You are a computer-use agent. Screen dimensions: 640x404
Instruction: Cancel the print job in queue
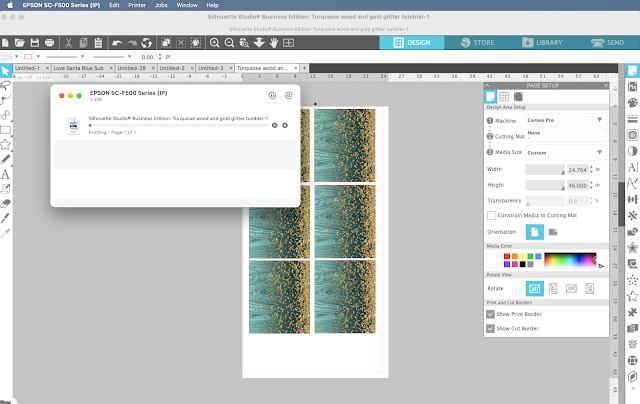[x=275, y=125]
